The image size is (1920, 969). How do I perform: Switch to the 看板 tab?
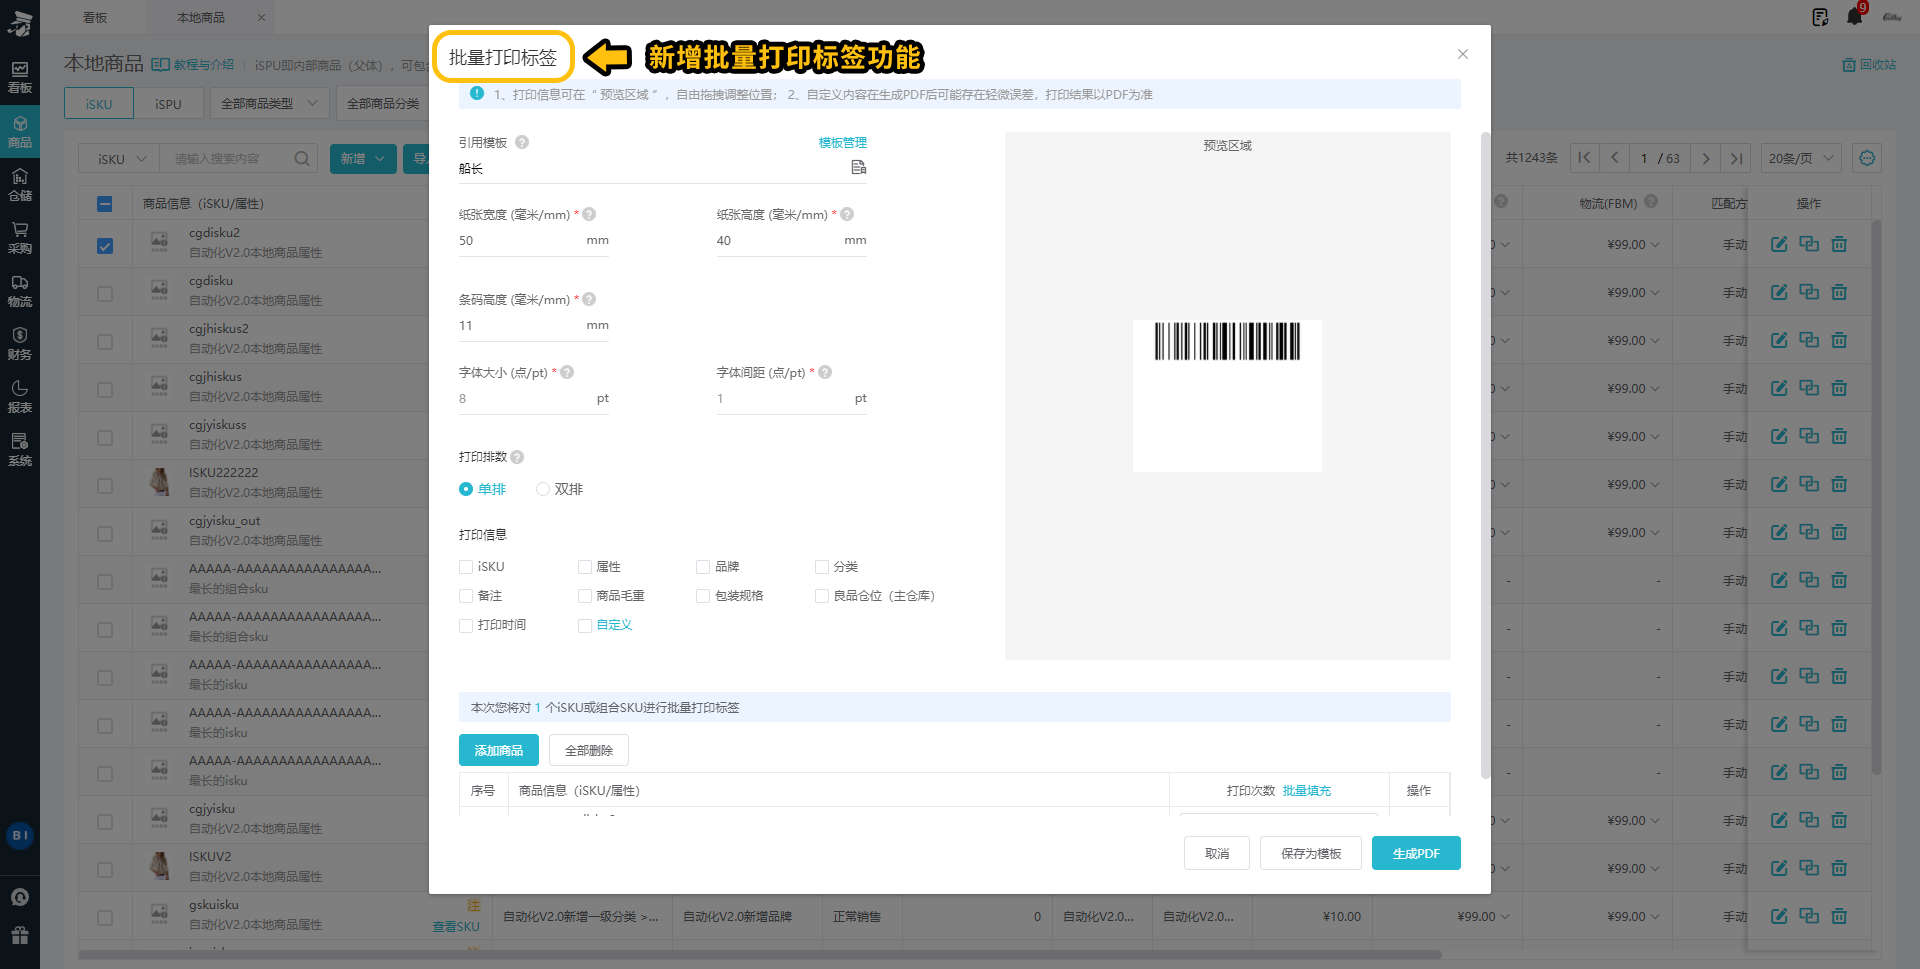95,17
